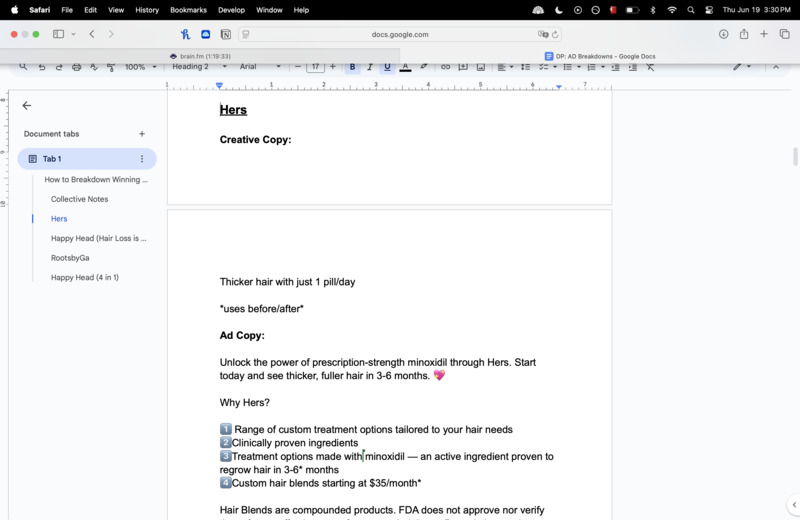Decrease font size with minus button
Screen dimensions: 800x520
click(x=297, y=67)
